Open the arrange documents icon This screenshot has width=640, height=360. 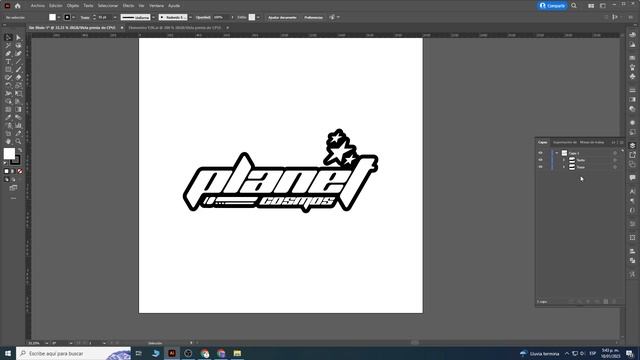pyautogui.click(x=591, y=6)
